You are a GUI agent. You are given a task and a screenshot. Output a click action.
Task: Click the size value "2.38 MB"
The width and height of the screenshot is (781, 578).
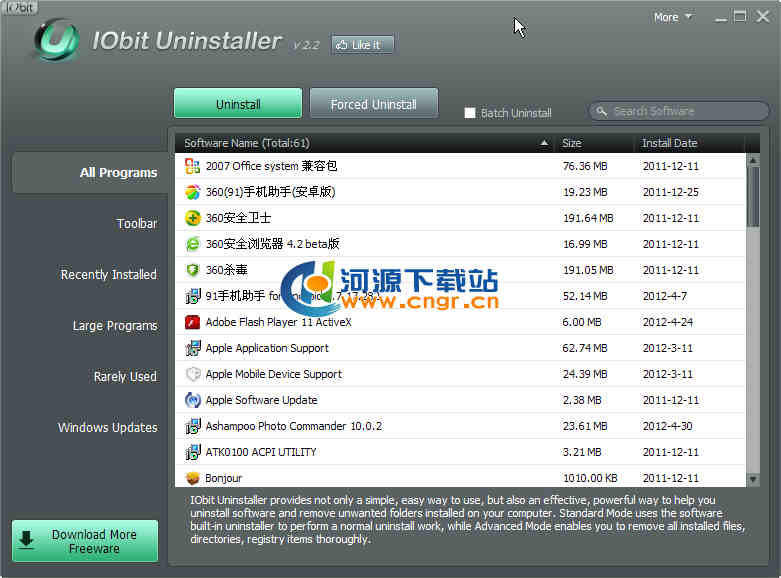point(582,400)
